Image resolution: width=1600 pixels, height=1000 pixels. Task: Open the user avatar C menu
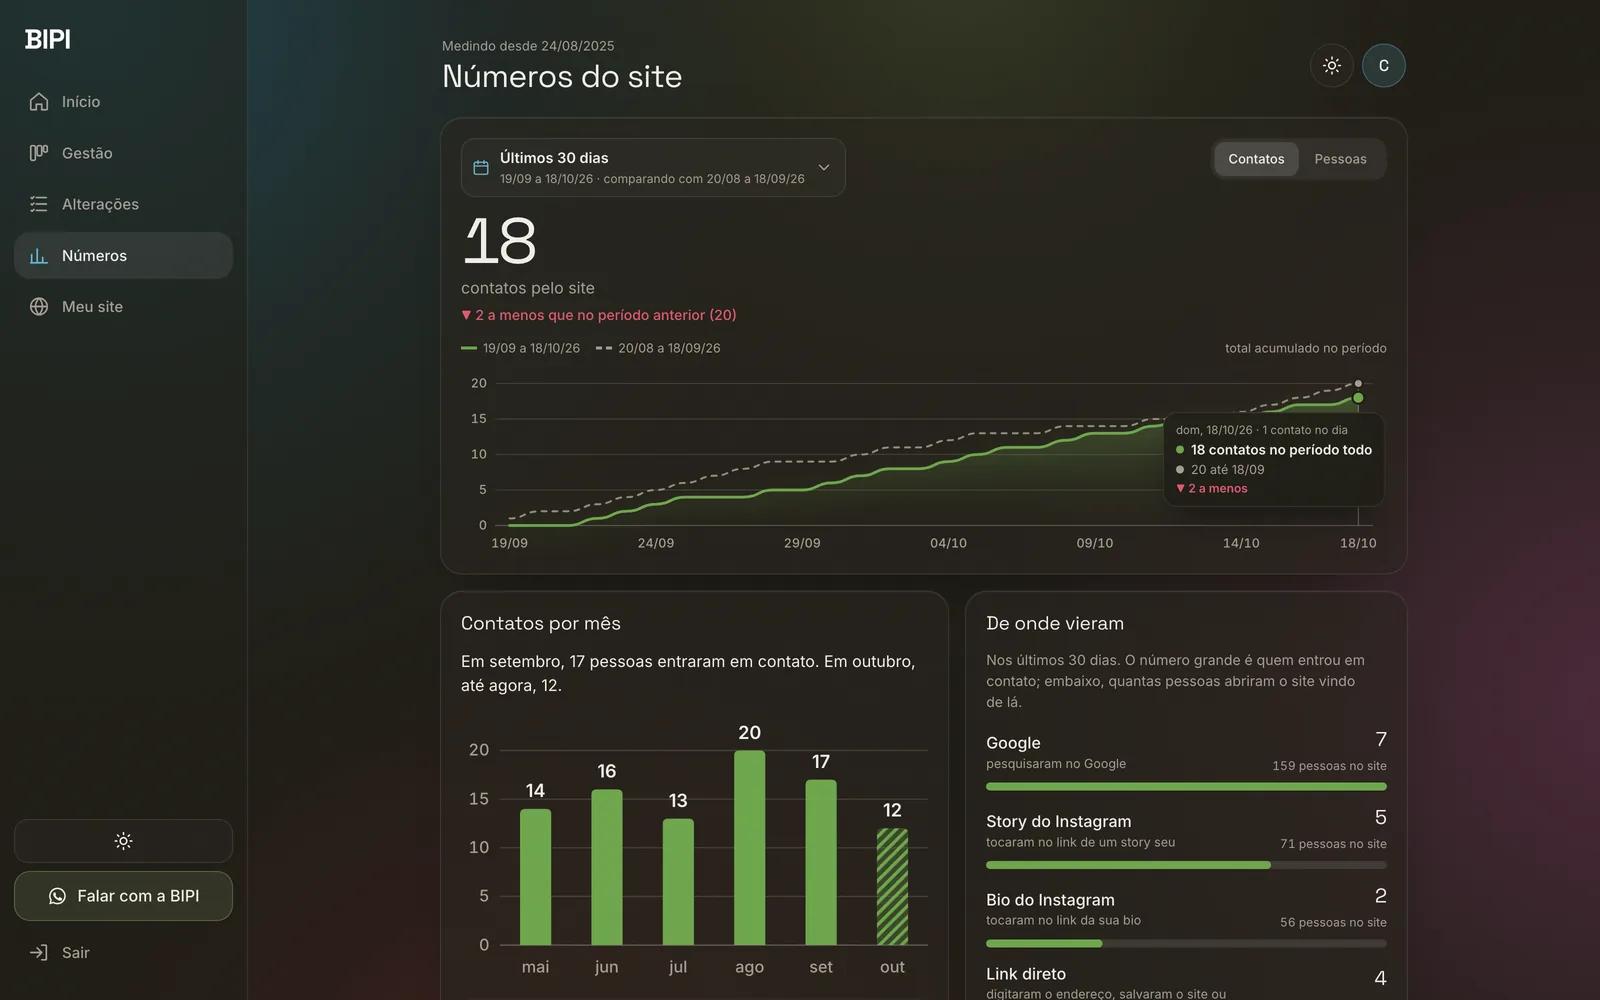(x=1384, y=65)
